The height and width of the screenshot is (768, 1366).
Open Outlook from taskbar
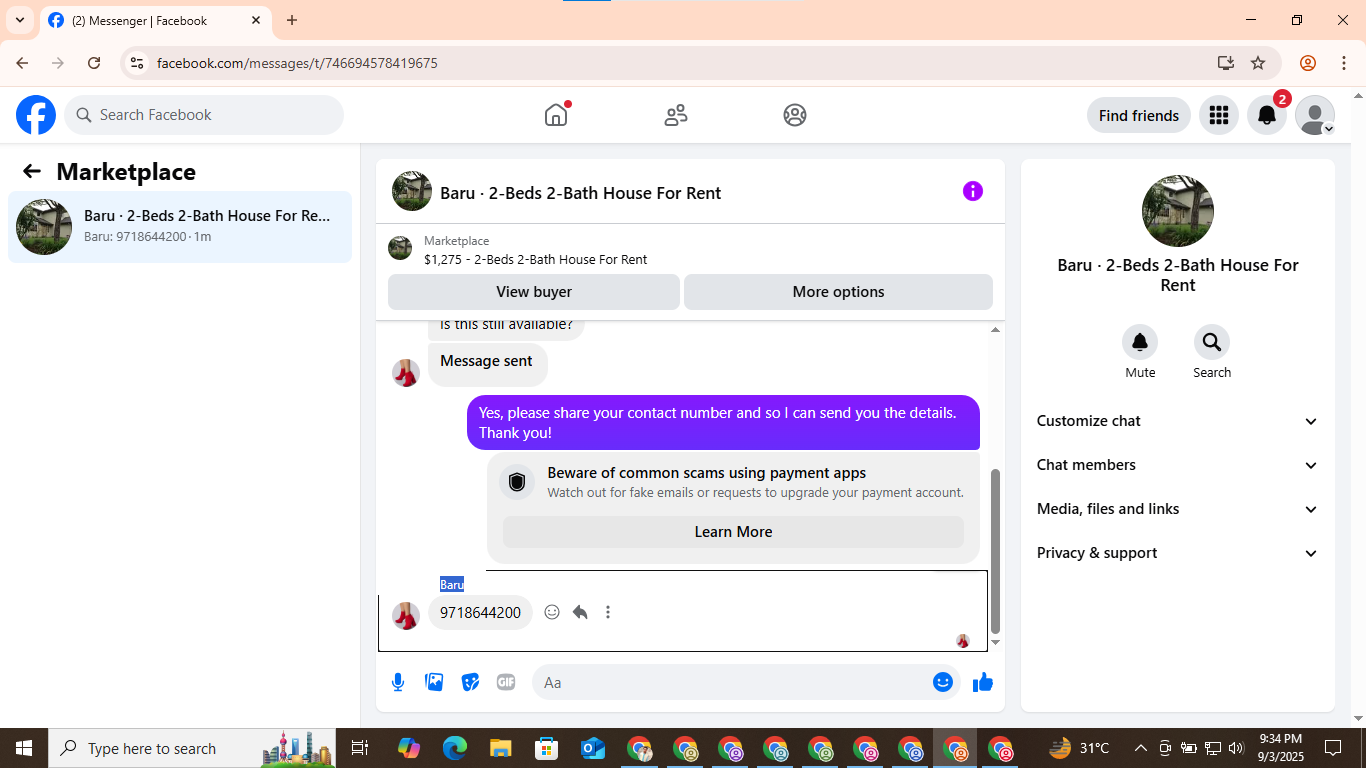coord(593,748)
